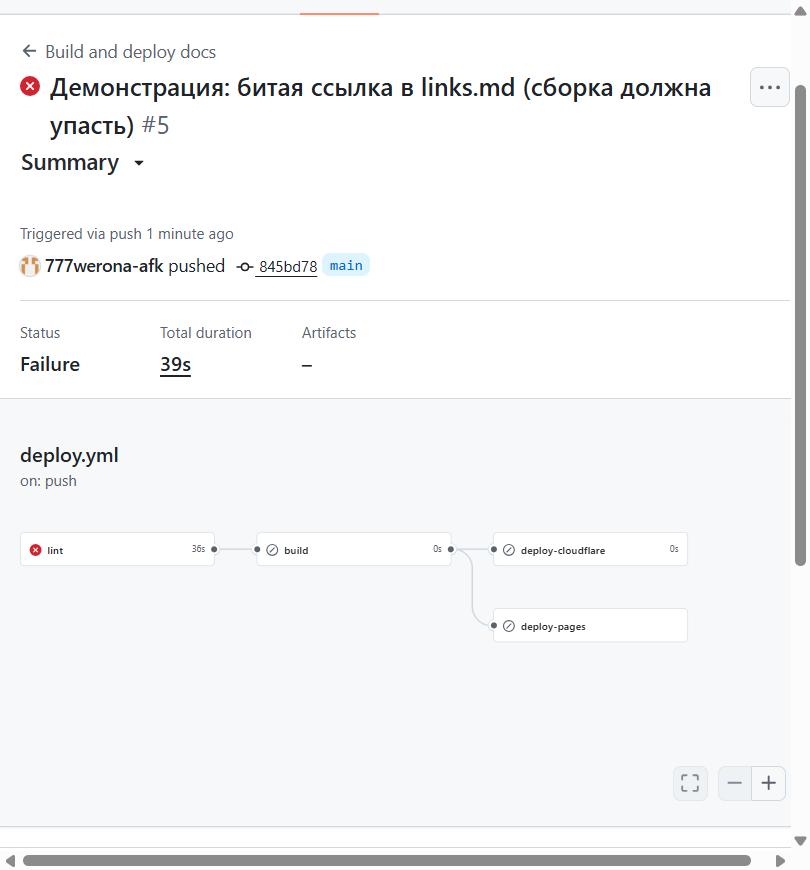This screenshot has height=870, width=810.
Task: Click the scrollbar up arrow
Action: pyautogui.click(x=800, y=11)
